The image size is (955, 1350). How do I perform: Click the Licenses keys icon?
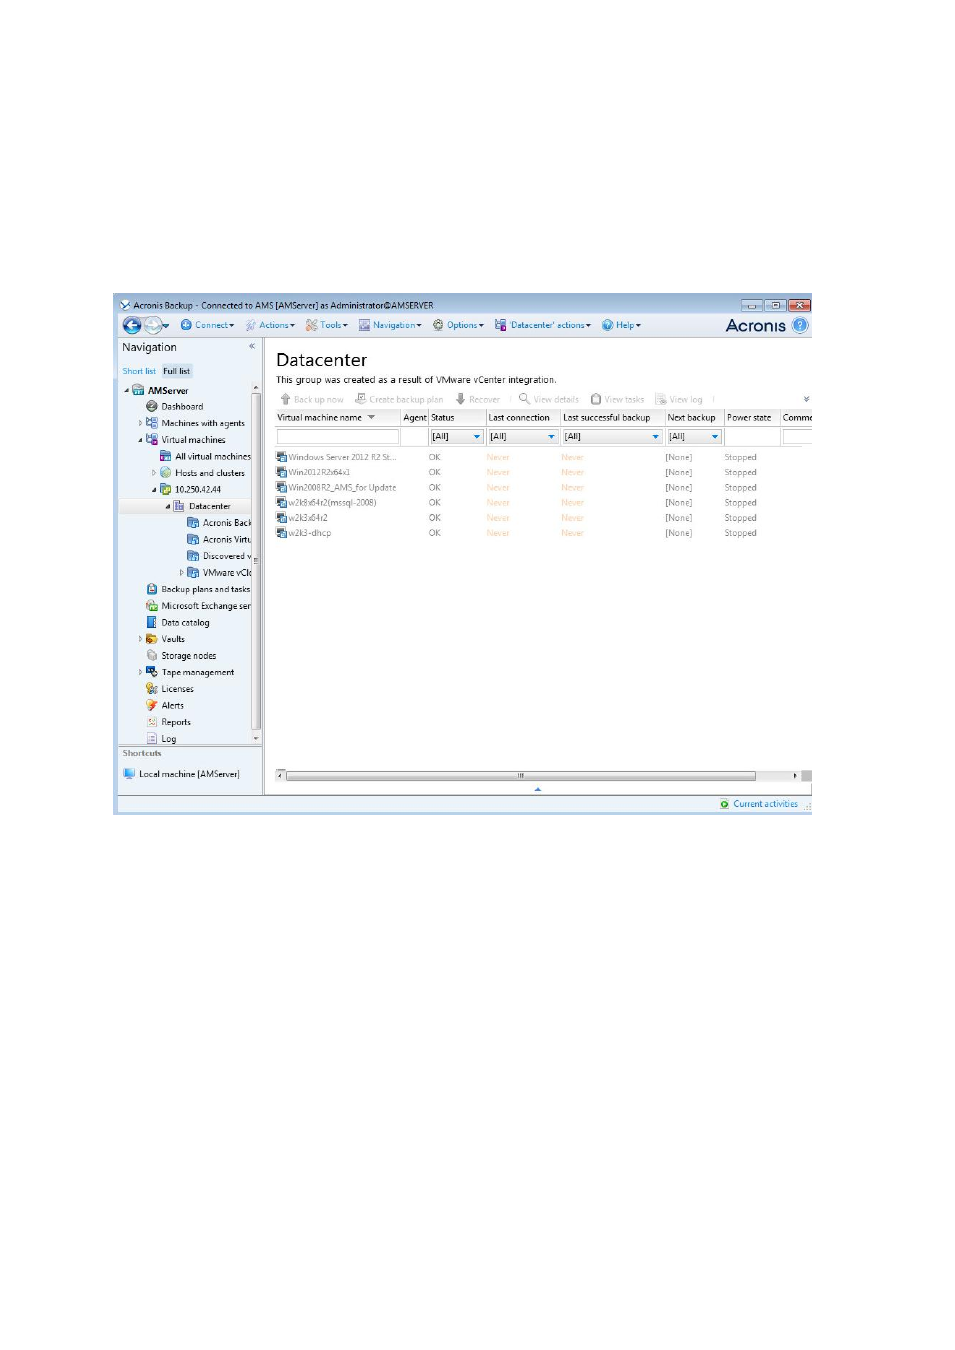coord(152,688)
